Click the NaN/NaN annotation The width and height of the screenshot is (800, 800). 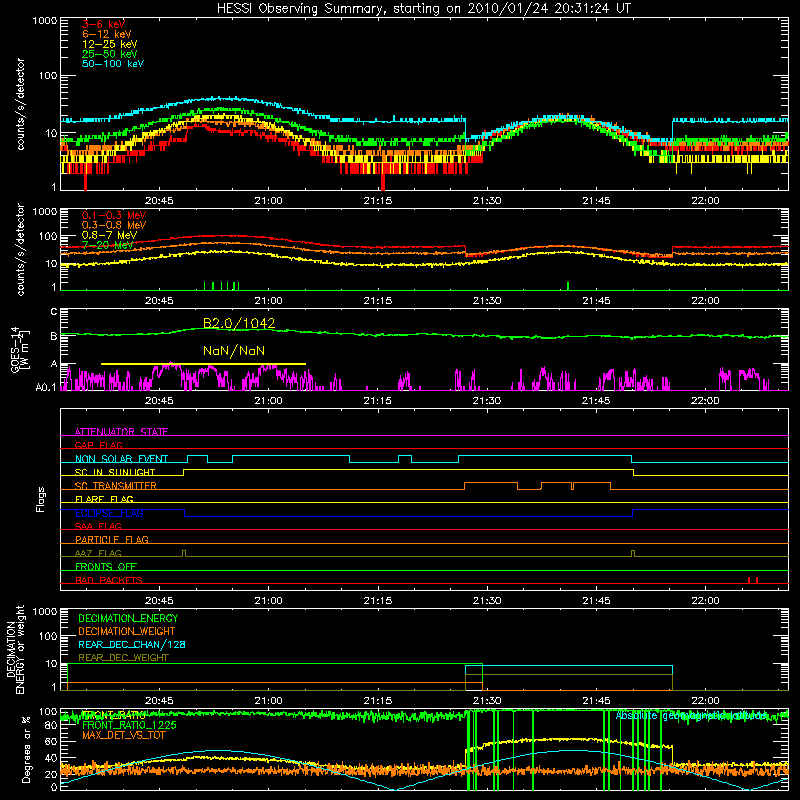[234, 351]
